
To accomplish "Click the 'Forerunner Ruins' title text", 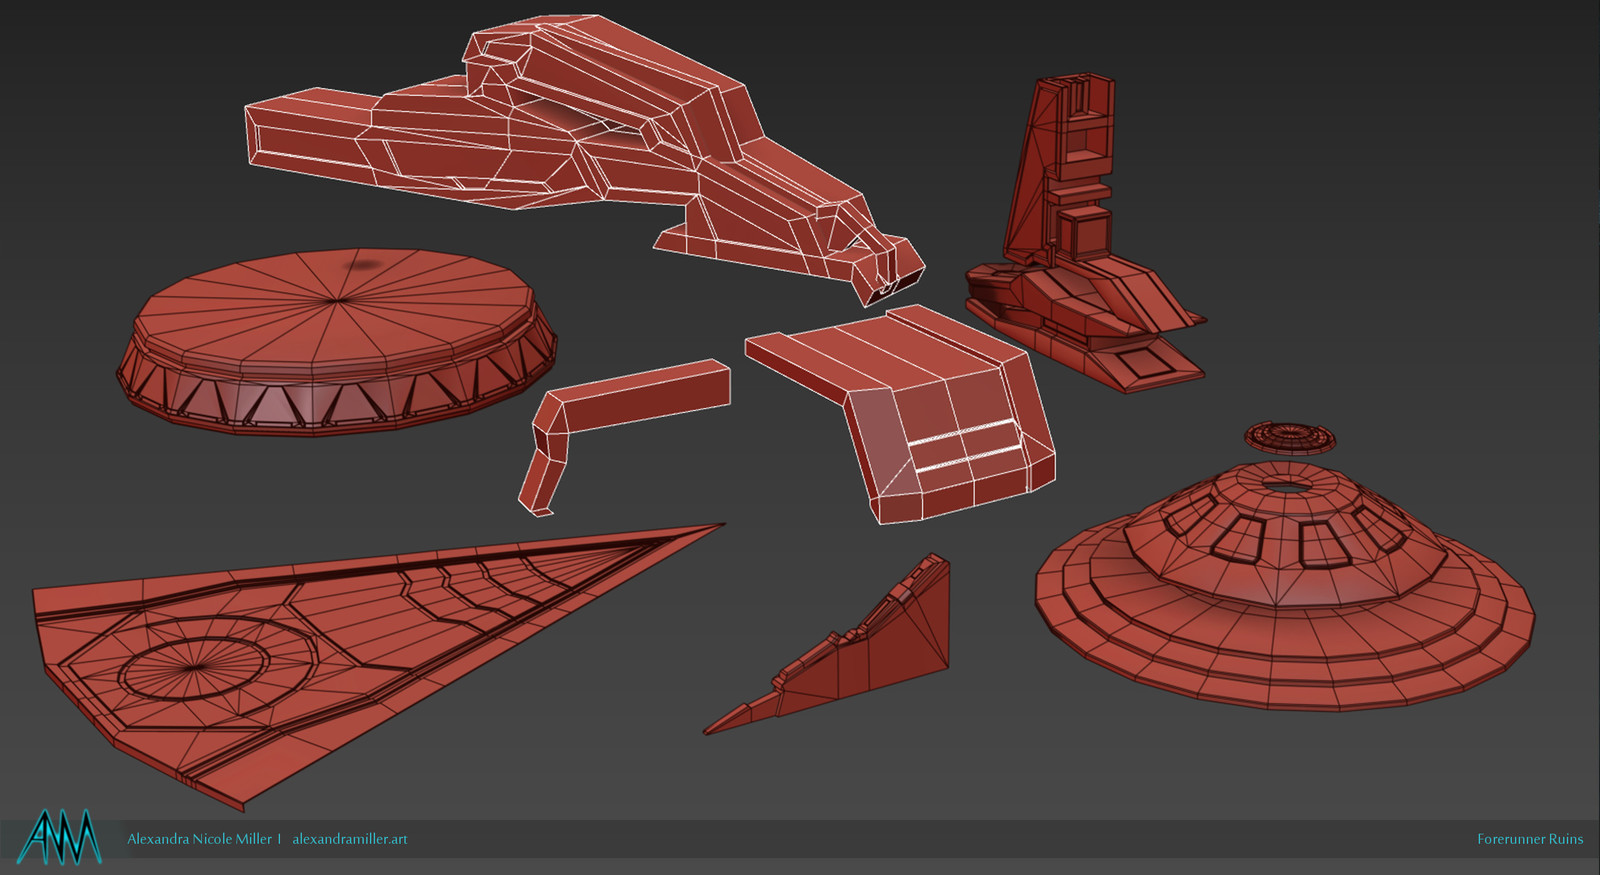I will coord(1530,839).
